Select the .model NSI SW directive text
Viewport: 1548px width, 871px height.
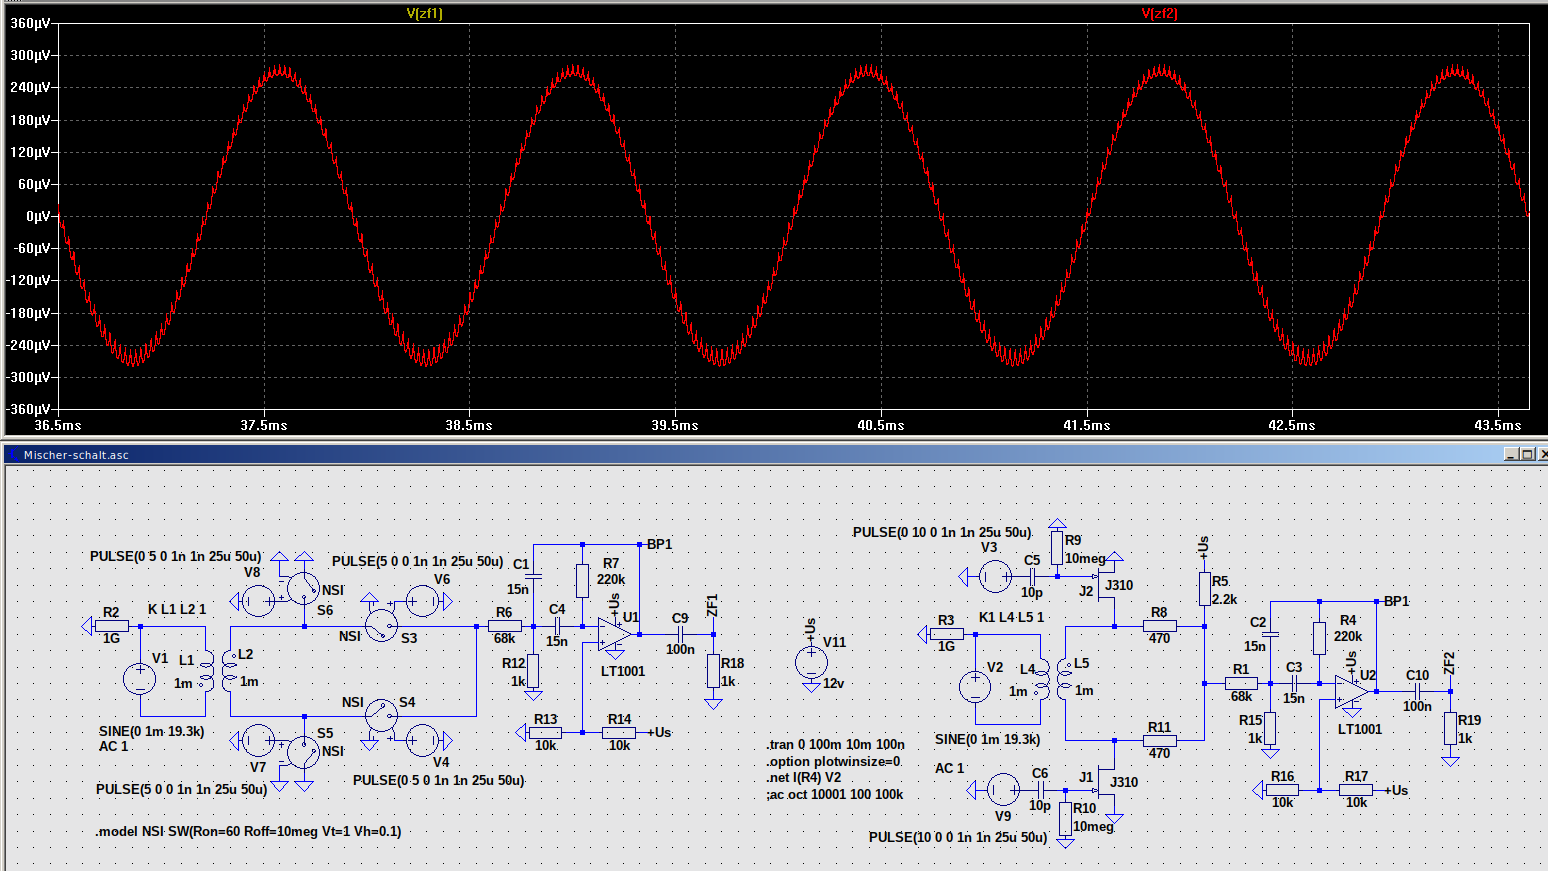tap(248, 831)
